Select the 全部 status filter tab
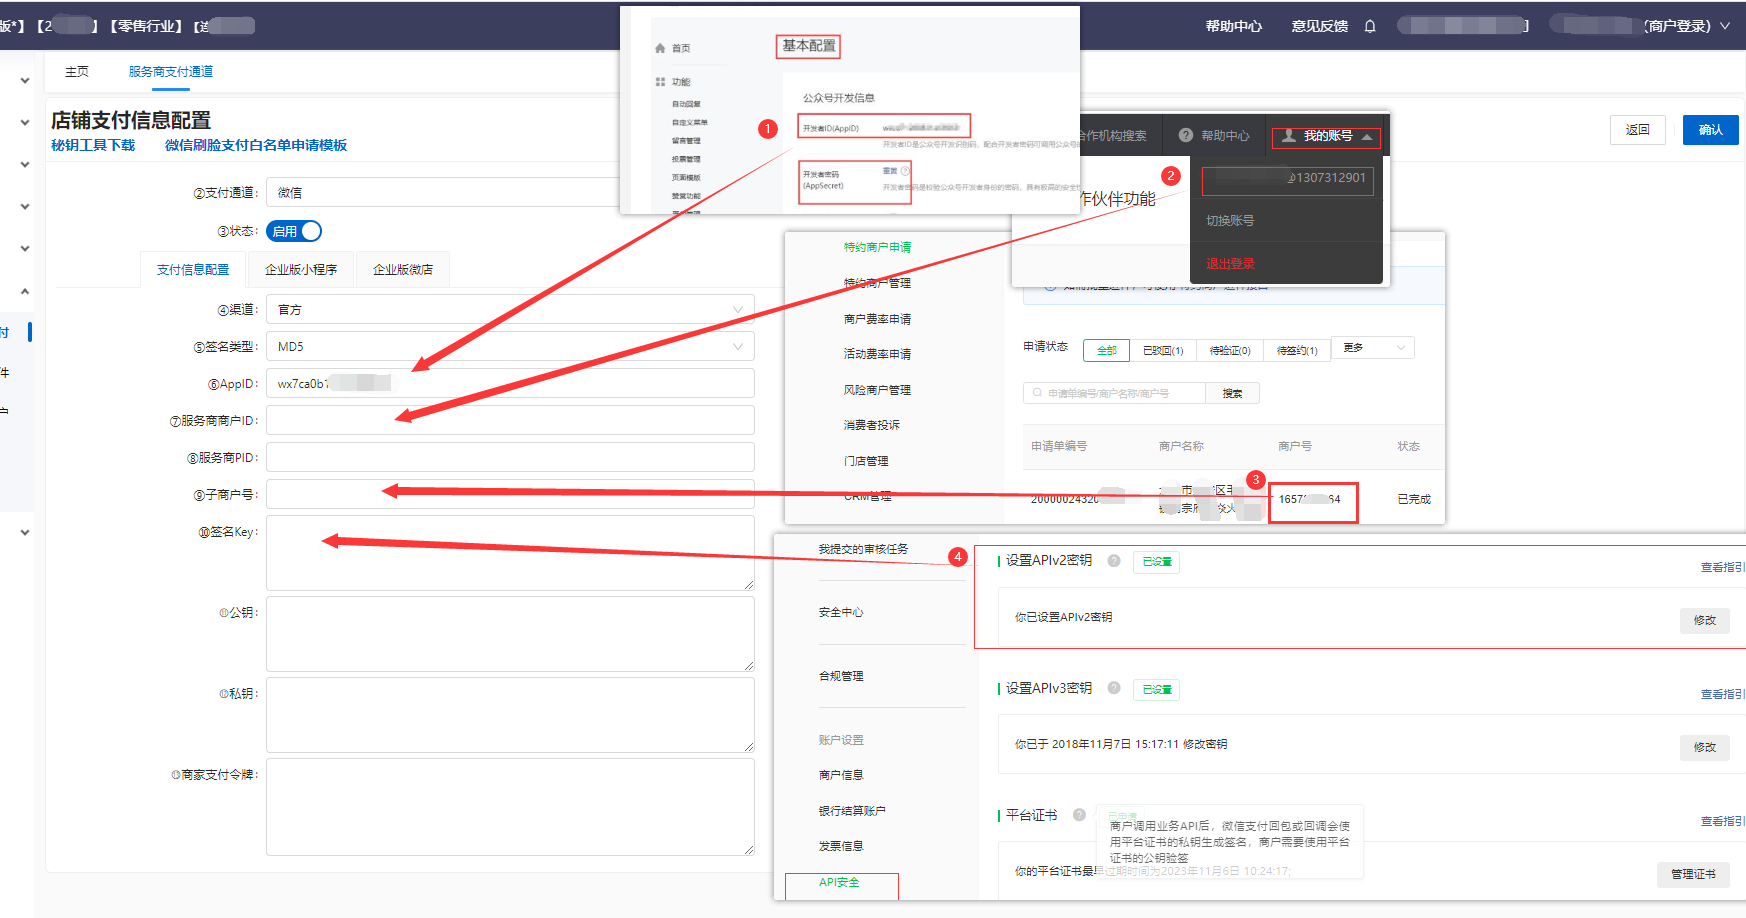Screen dimensions: 1746x918 [x=1106, y=350]
